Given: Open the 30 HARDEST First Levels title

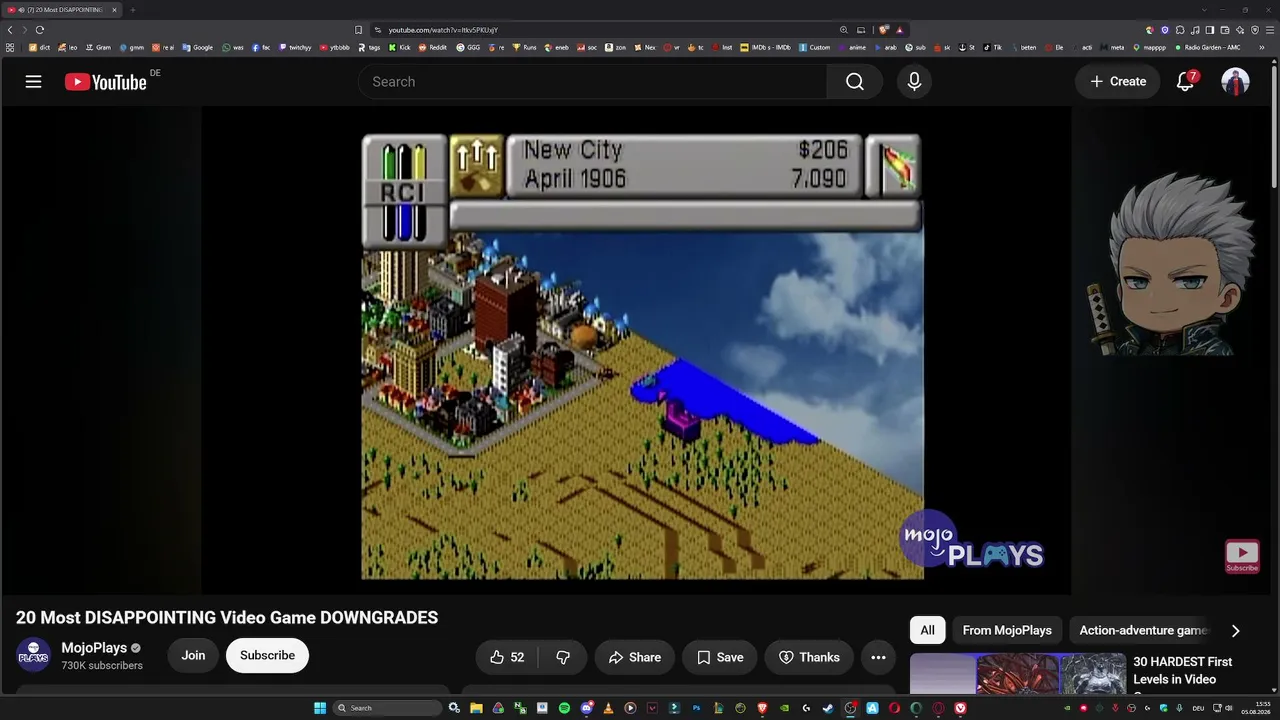Looking at the screenshot, I should tap(1182, 671).
